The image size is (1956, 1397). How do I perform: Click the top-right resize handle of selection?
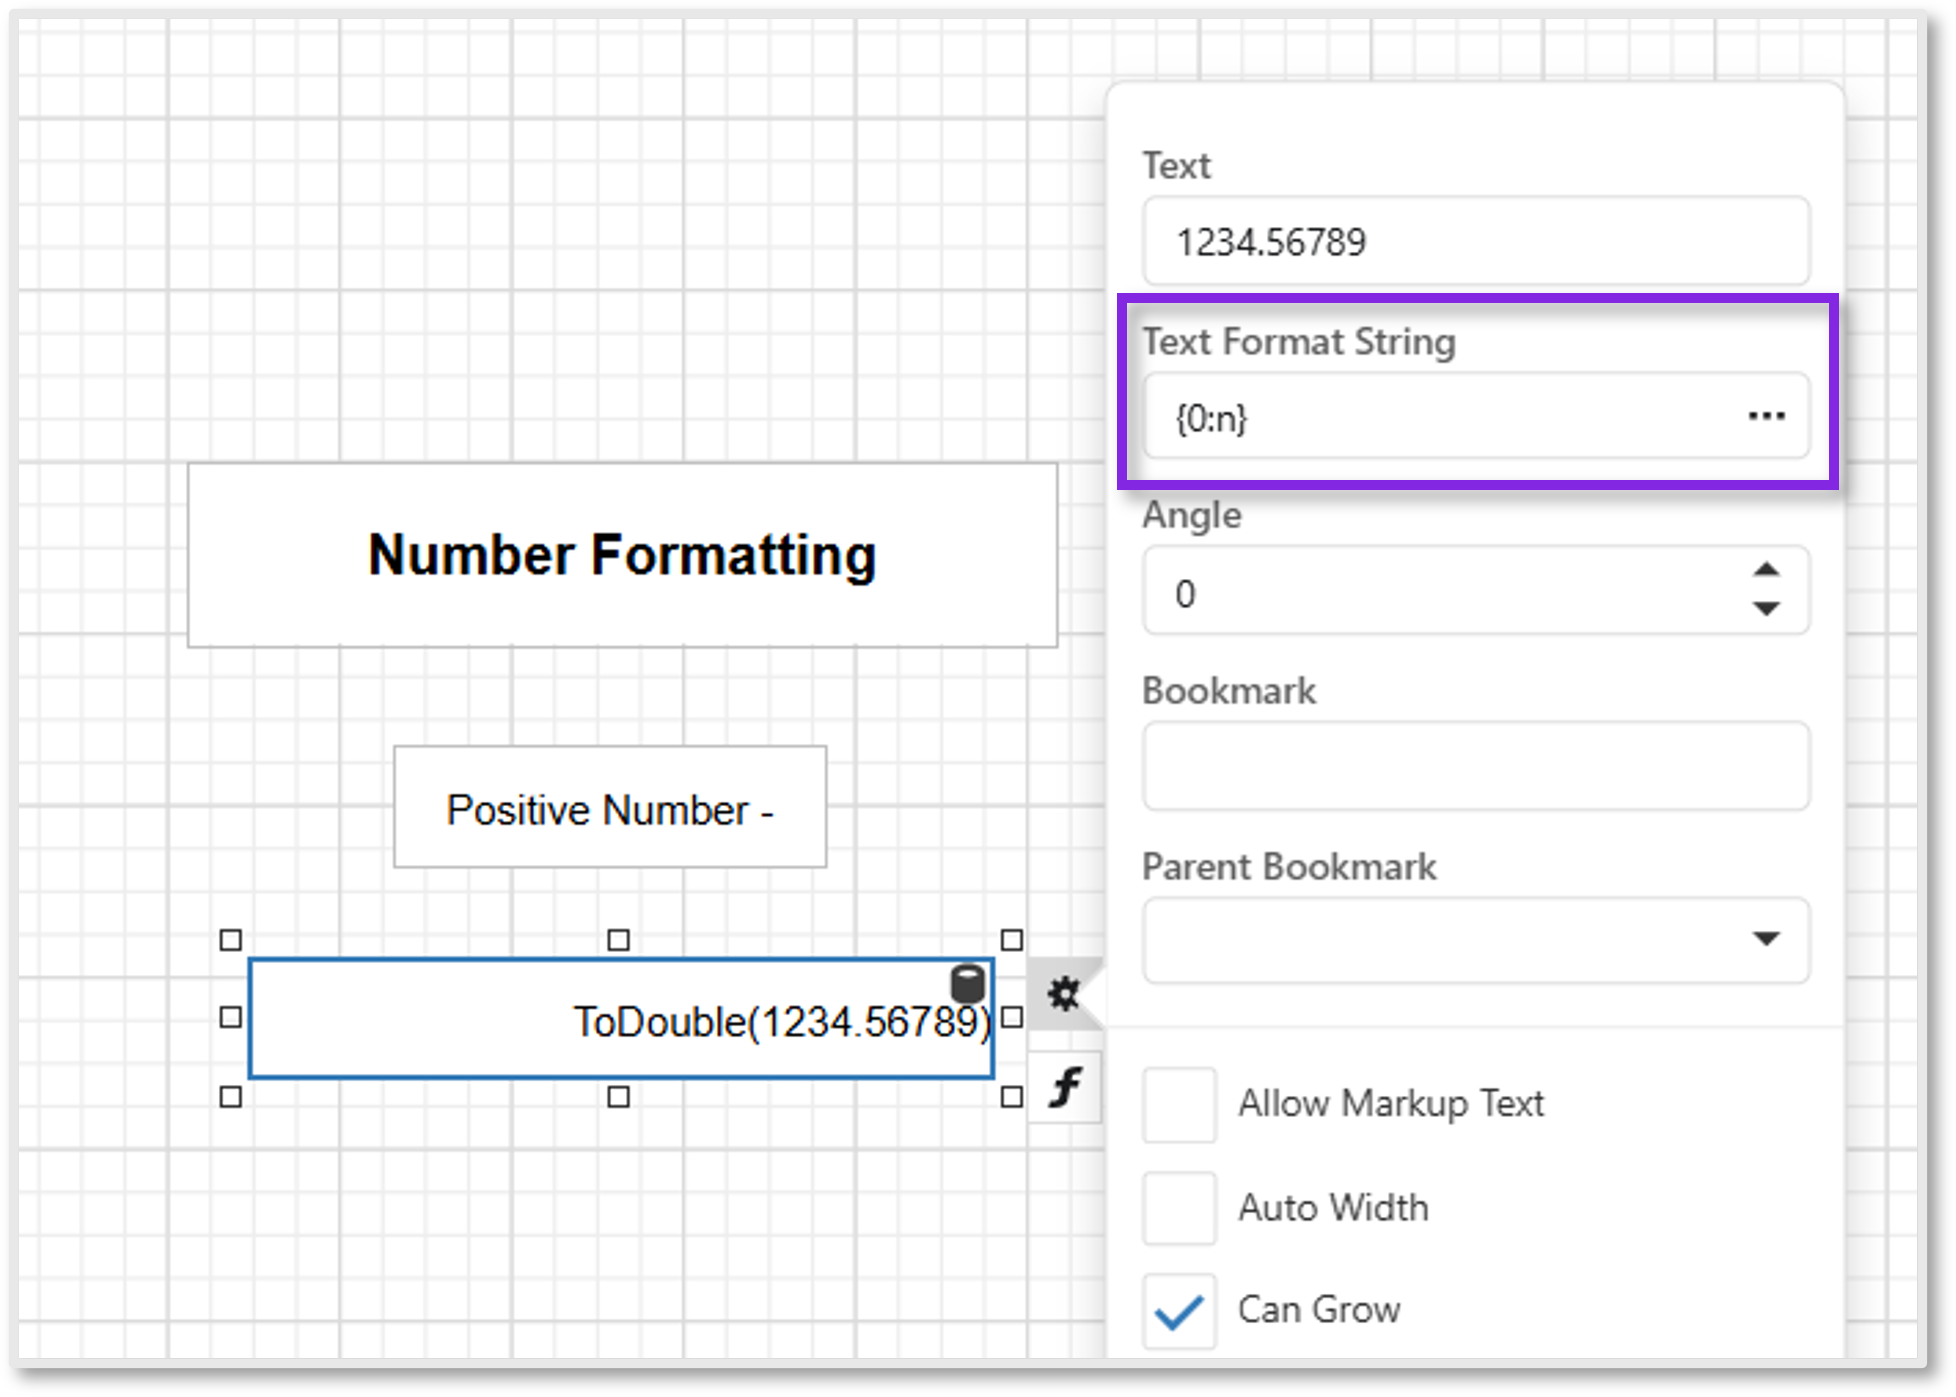[x=1011, y=940]
